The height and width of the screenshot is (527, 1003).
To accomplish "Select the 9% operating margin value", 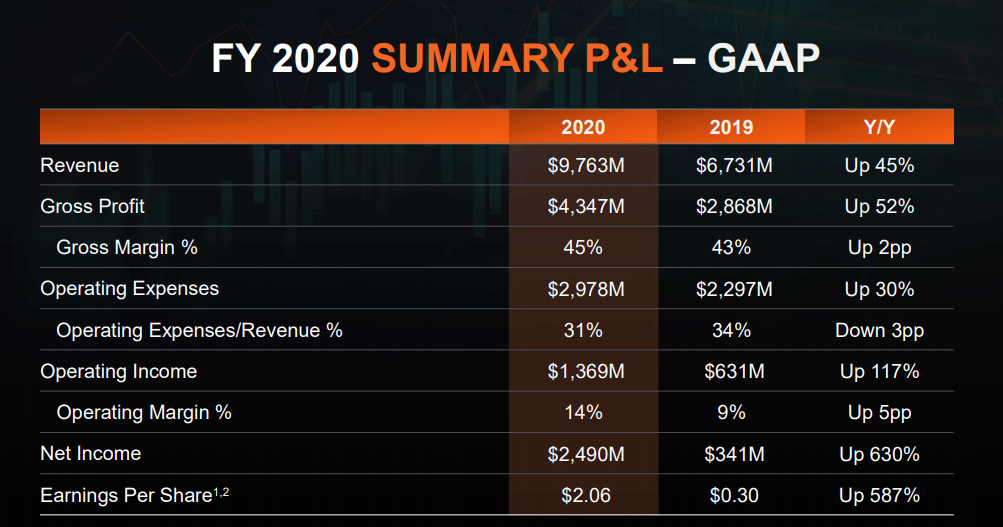I will coord(731,413).
